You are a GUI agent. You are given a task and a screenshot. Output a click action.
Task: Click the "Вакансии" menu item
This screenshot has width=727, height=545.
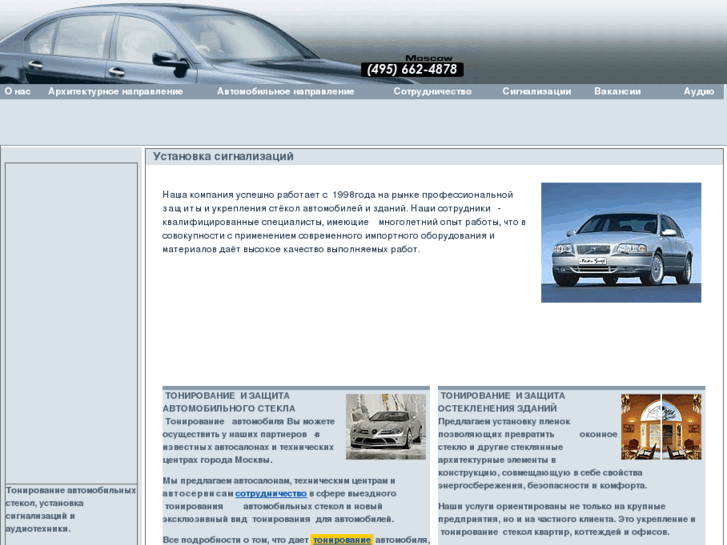(618, 91)
